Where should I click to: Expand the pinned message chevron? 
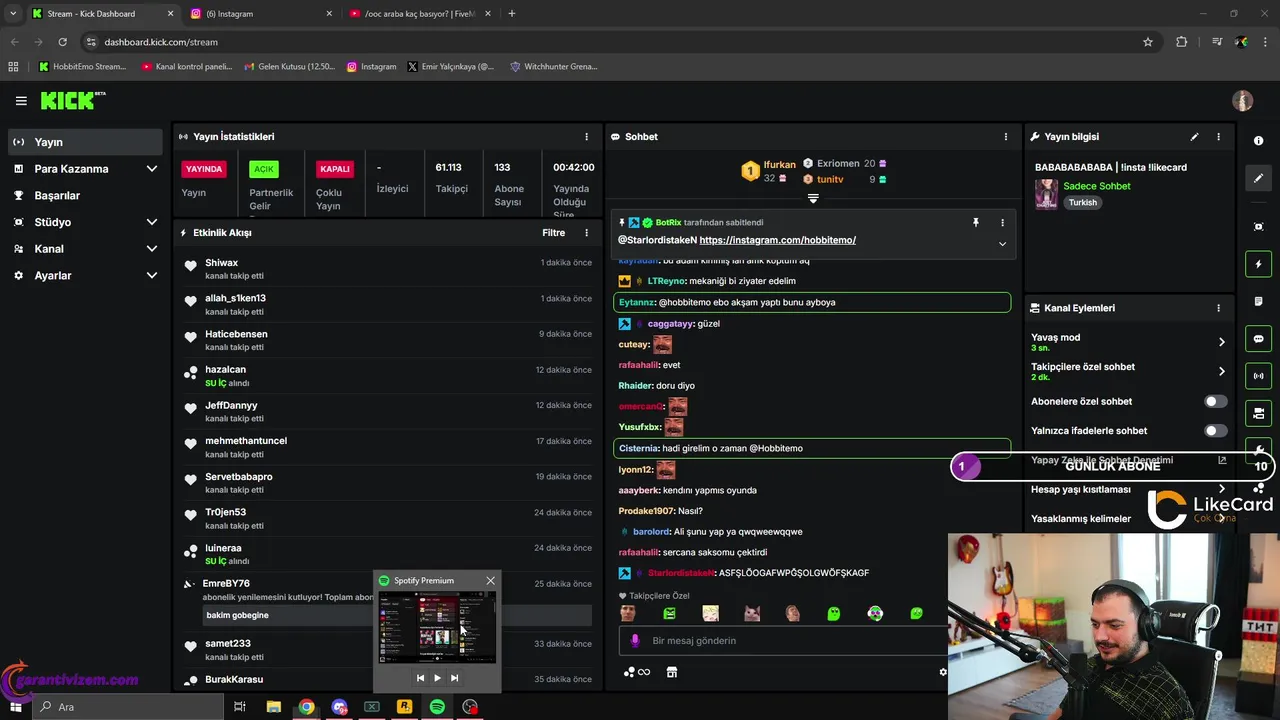(x=1002, y=244)
